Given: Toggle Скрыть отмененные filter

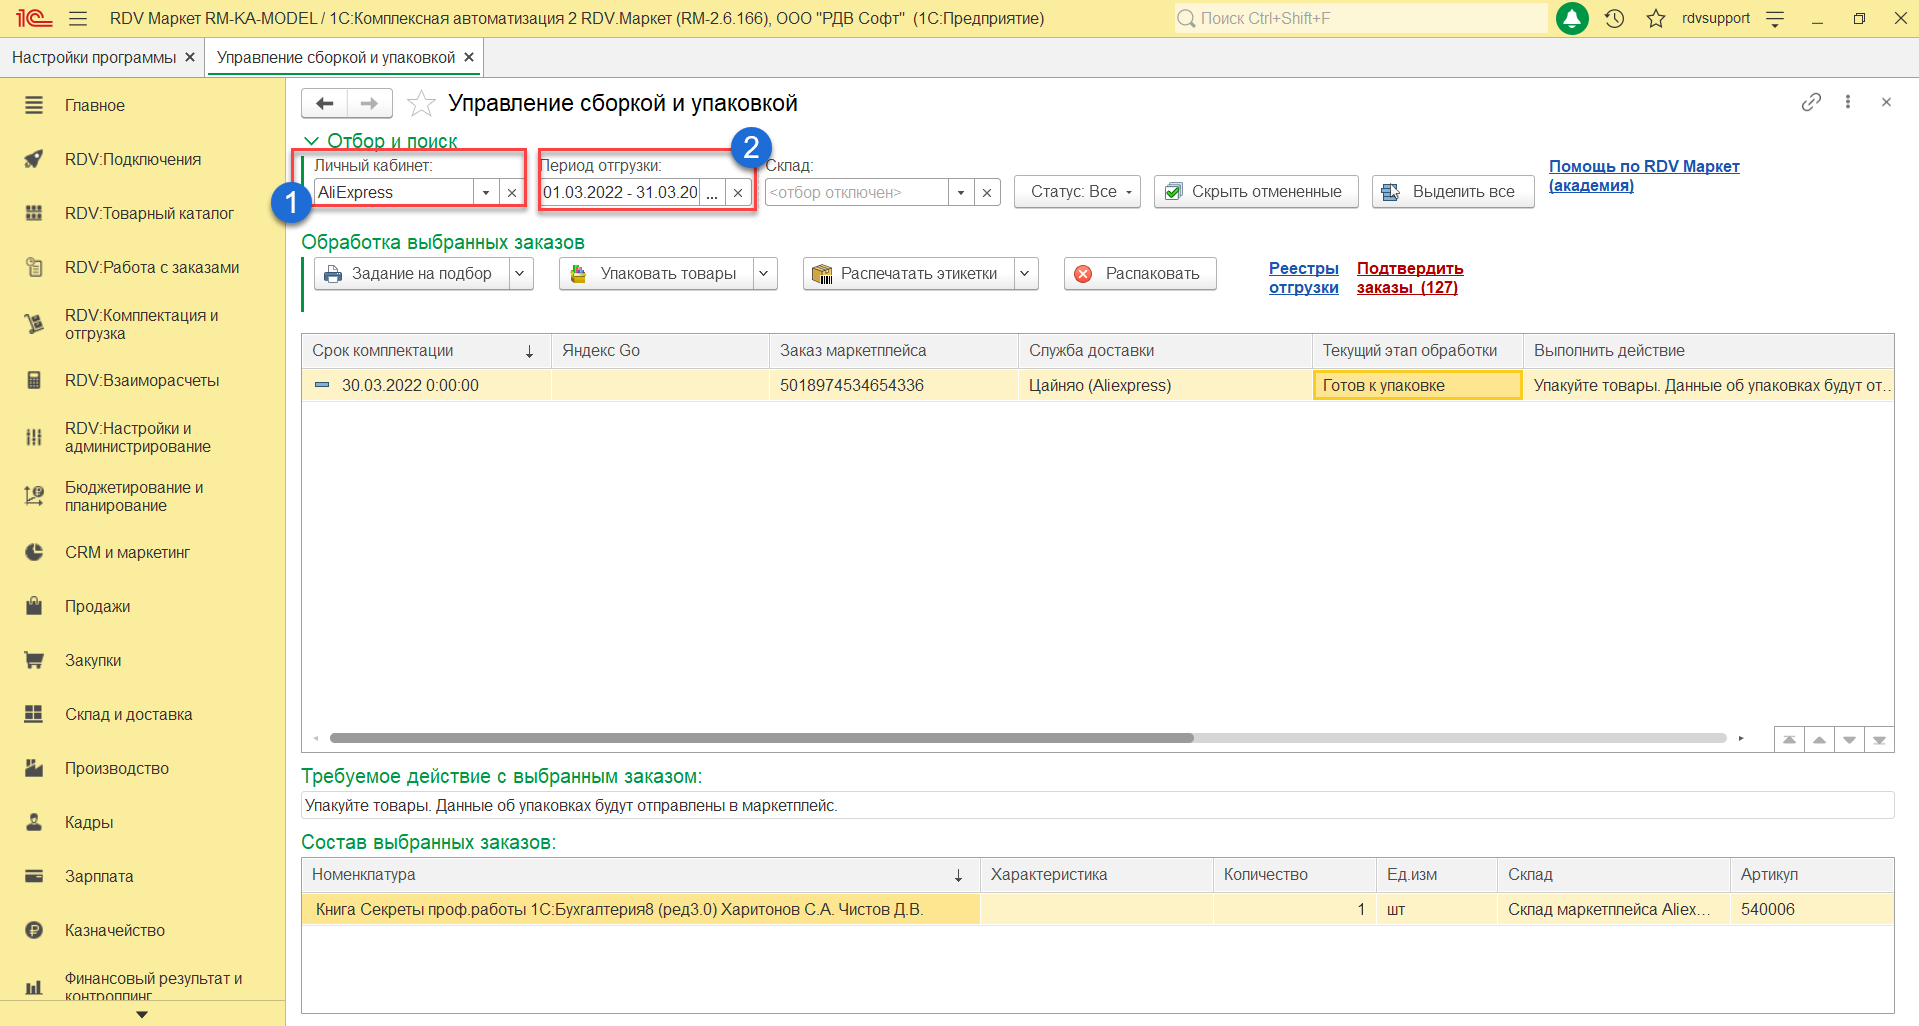Looking at the screenshot, I should [x=1256, y=191].
